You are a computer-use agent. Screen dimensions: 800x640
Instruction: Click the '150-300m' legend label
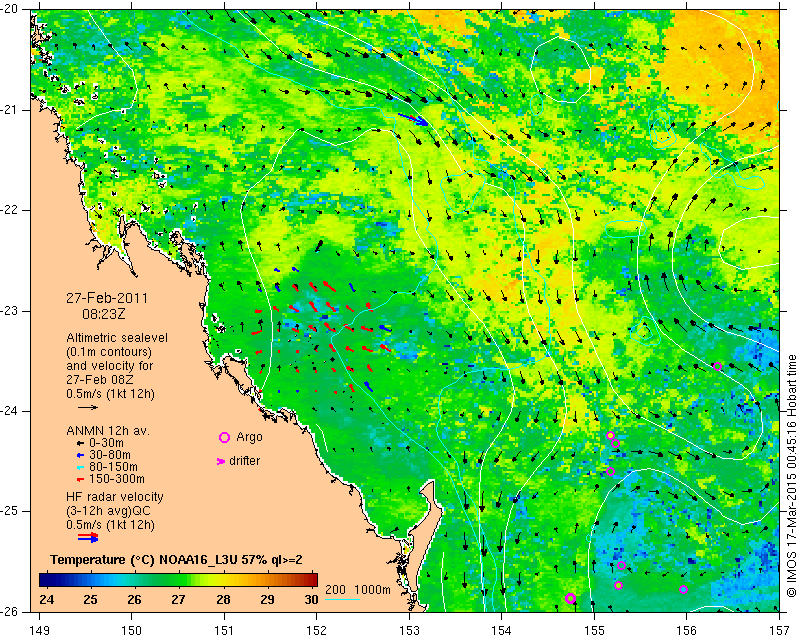click(x=117, y=479)
